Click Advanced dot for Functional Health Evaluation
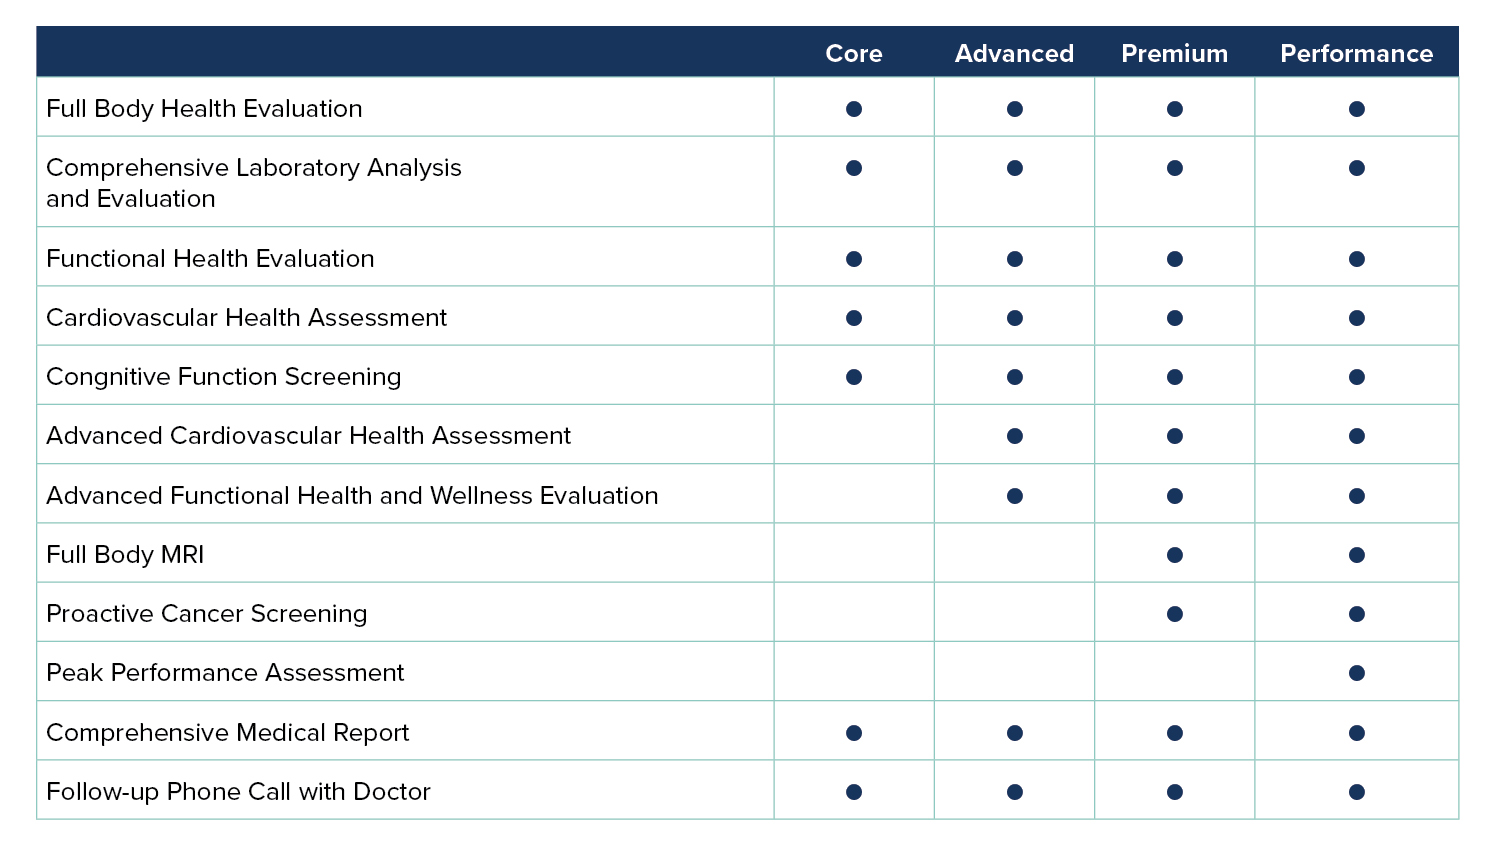This screenshot has width=1500, height=850. click(x=1015, y=259)
